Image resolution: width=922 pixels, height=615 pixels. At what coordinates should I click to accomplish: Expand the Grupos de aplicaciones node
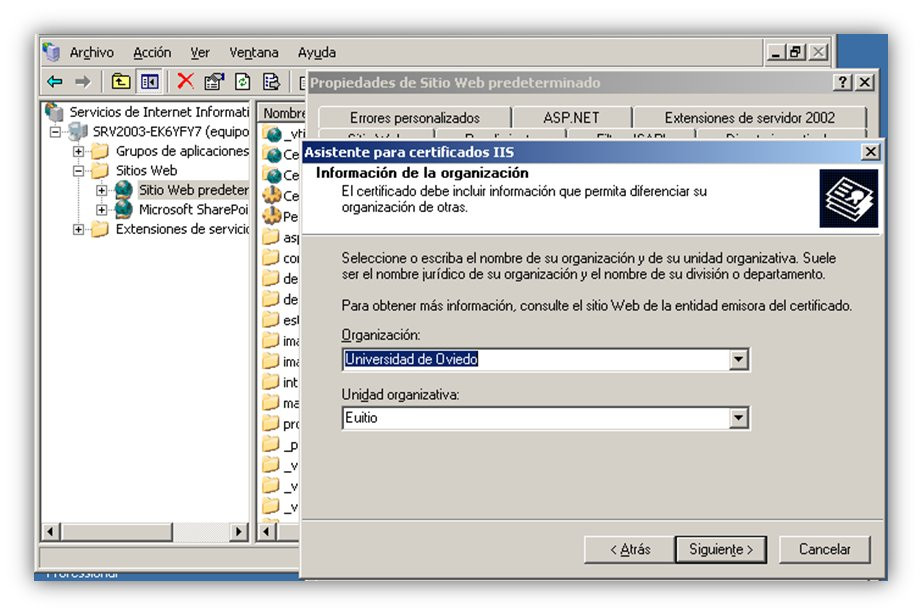[x=78, y=151]
